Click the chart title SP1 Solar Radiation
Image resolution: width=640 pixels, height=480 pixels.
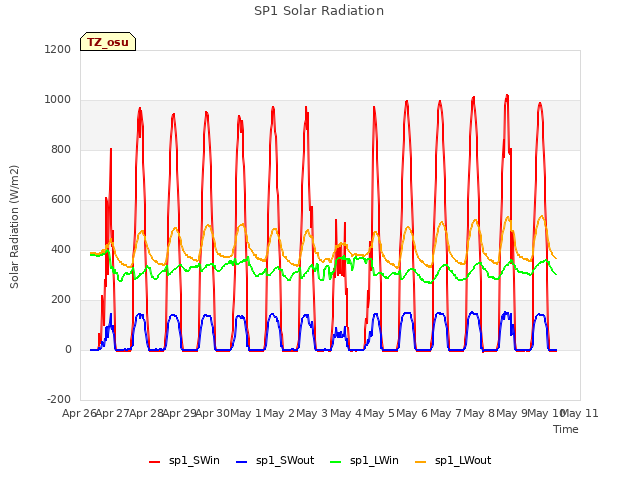click(319, 11)
